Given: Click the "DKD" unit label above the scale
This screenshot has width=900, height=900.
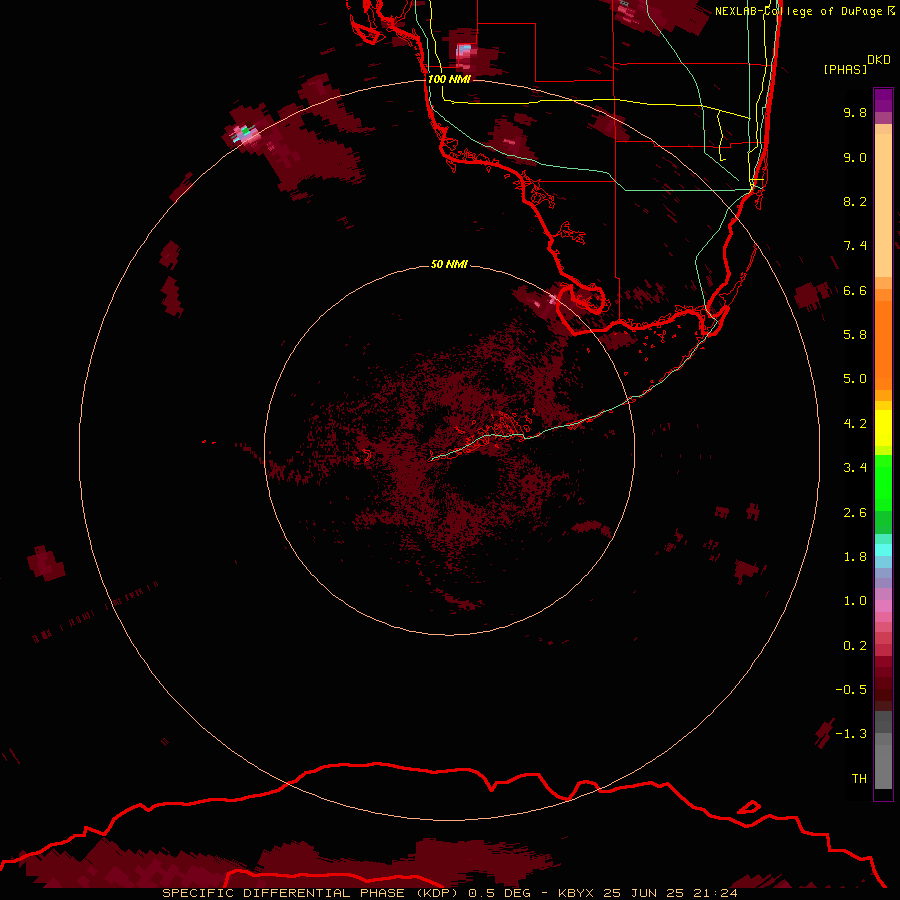Looking at the screenshot, I should (x=879, y=60).
